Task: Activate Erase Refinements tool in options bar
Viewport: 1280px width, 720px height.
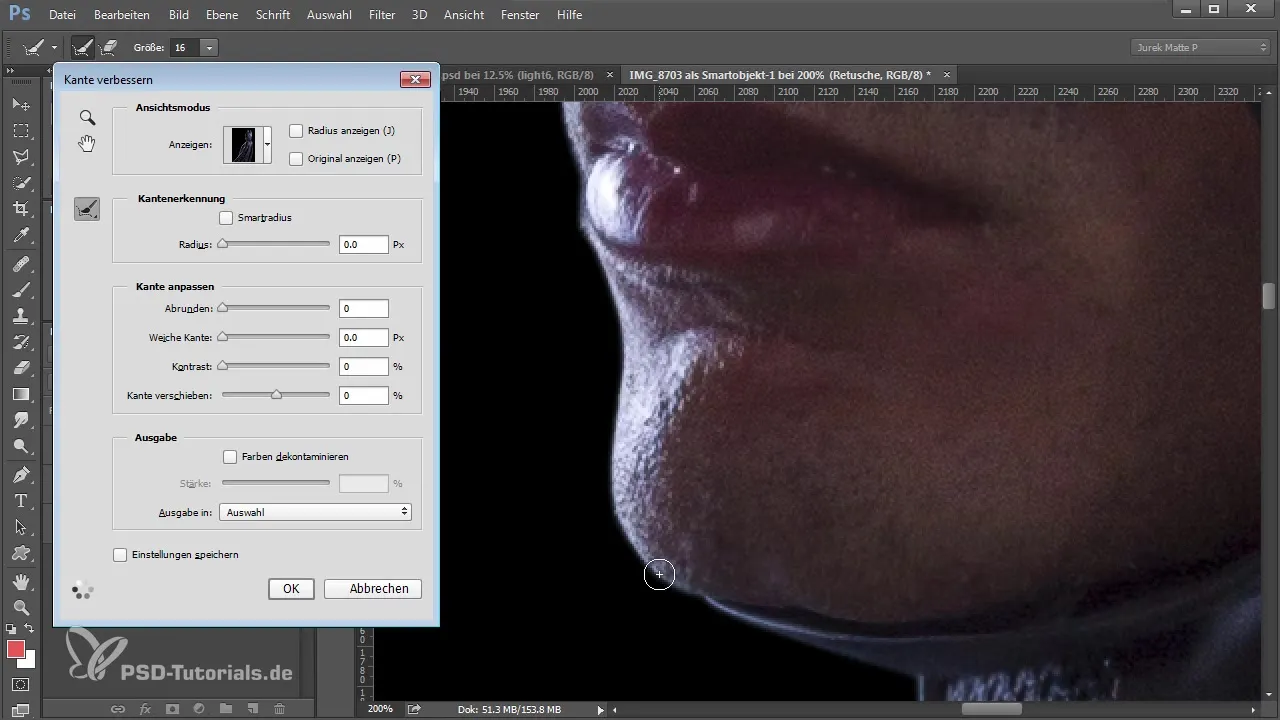Action: pyautogui.click(x=108, y=47)
